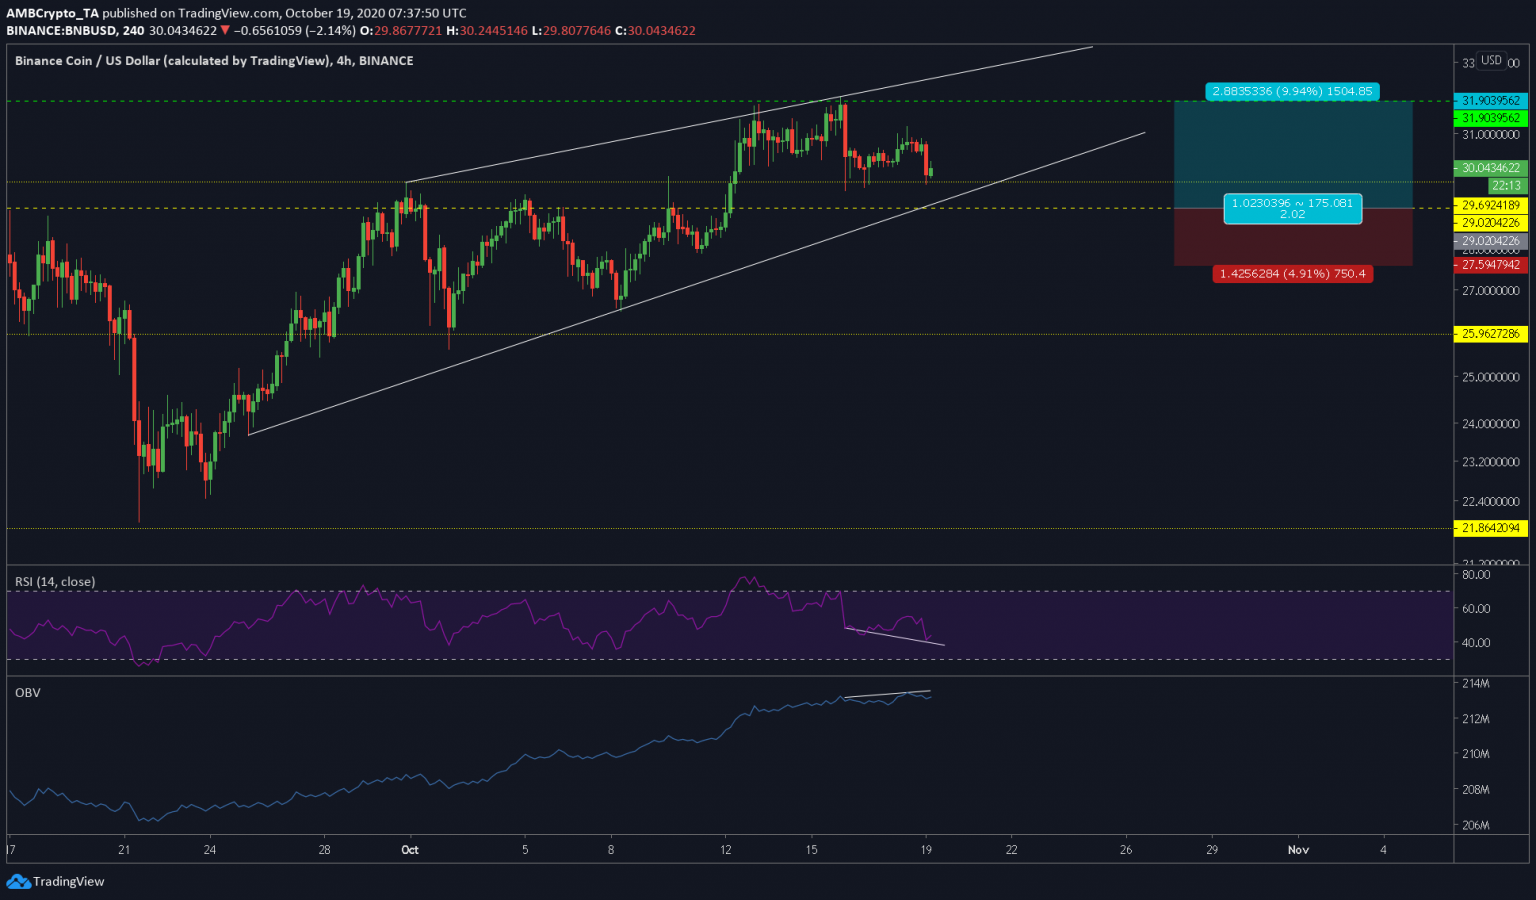The height and width of the screenshot is (900, 1536).
Task: Click the Nov label on time axis
Action: pyautogui.click(x=1298, y=850)
